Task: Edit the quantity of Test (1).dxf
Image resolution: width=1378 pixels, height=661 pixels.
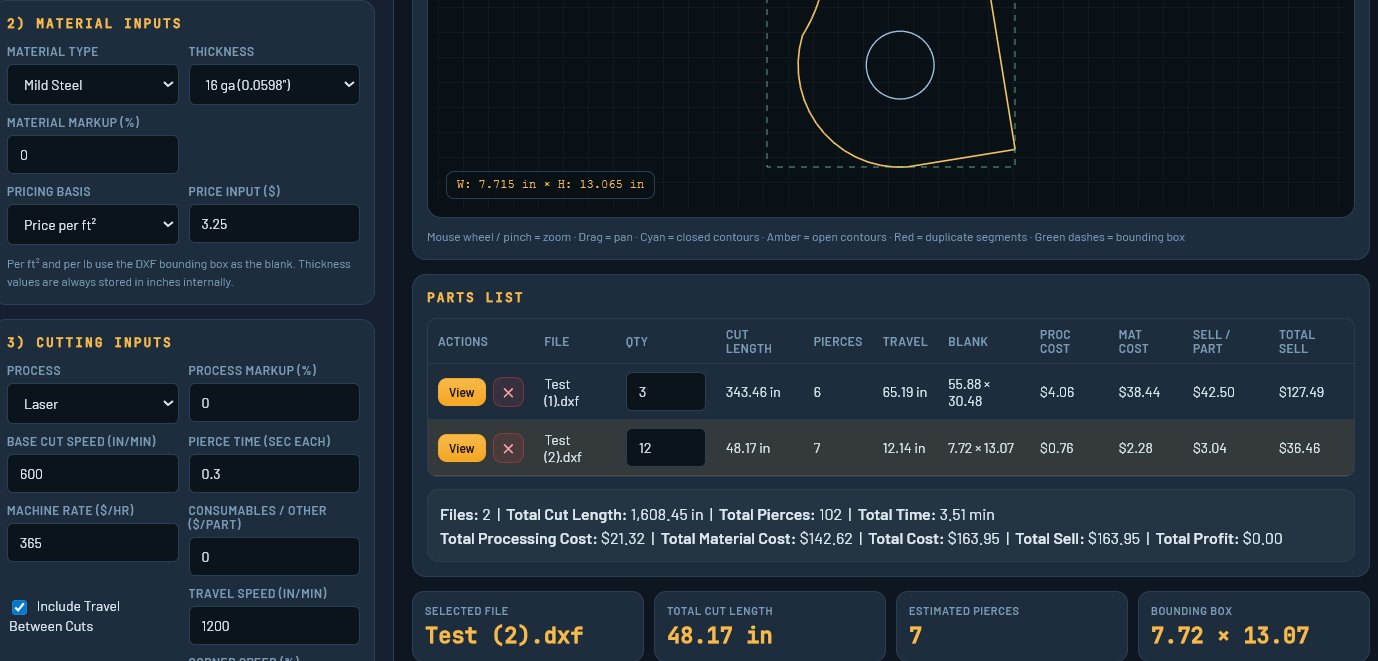Action: [665, 391]
